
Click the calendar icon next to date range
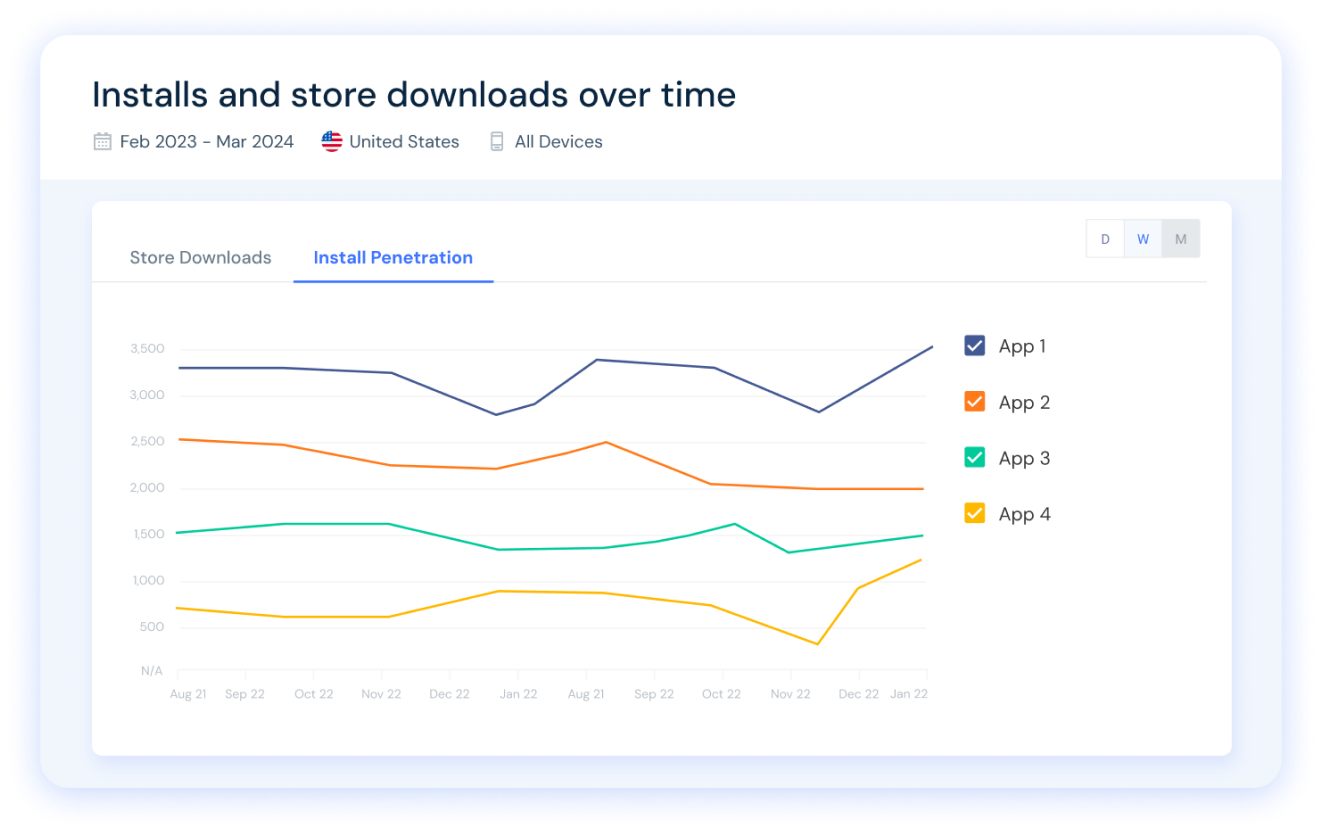coord(101,141)
